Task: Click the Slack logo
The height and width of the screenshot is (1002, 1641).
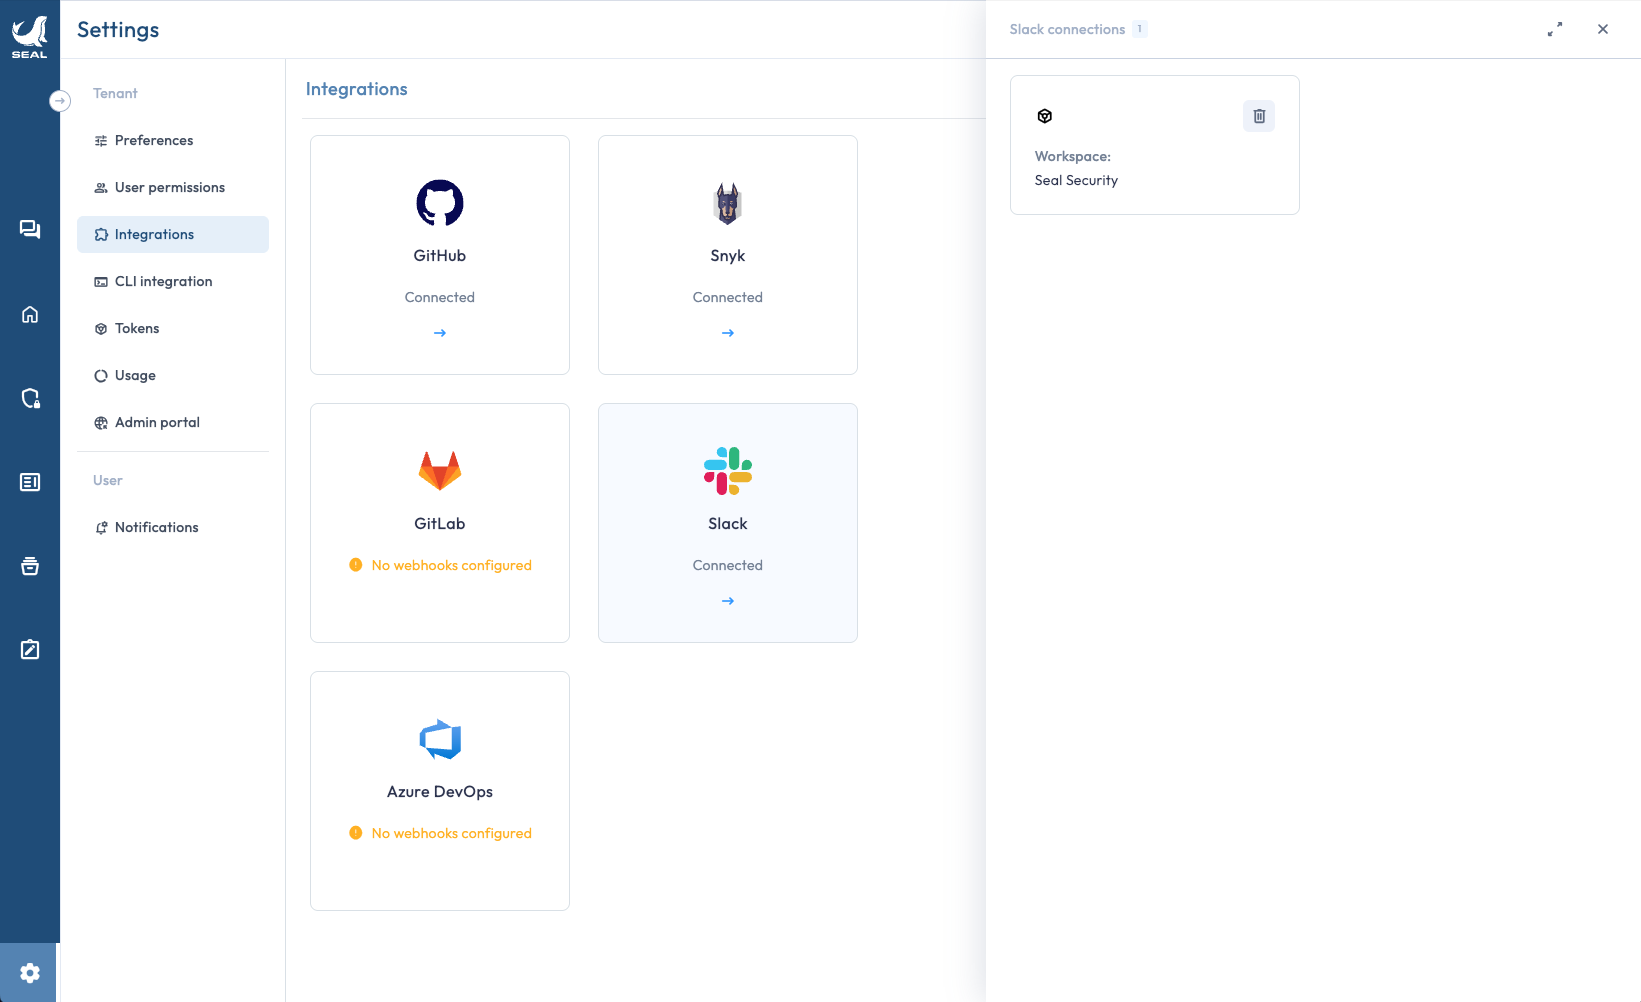Action: click(x=728, y=471)
